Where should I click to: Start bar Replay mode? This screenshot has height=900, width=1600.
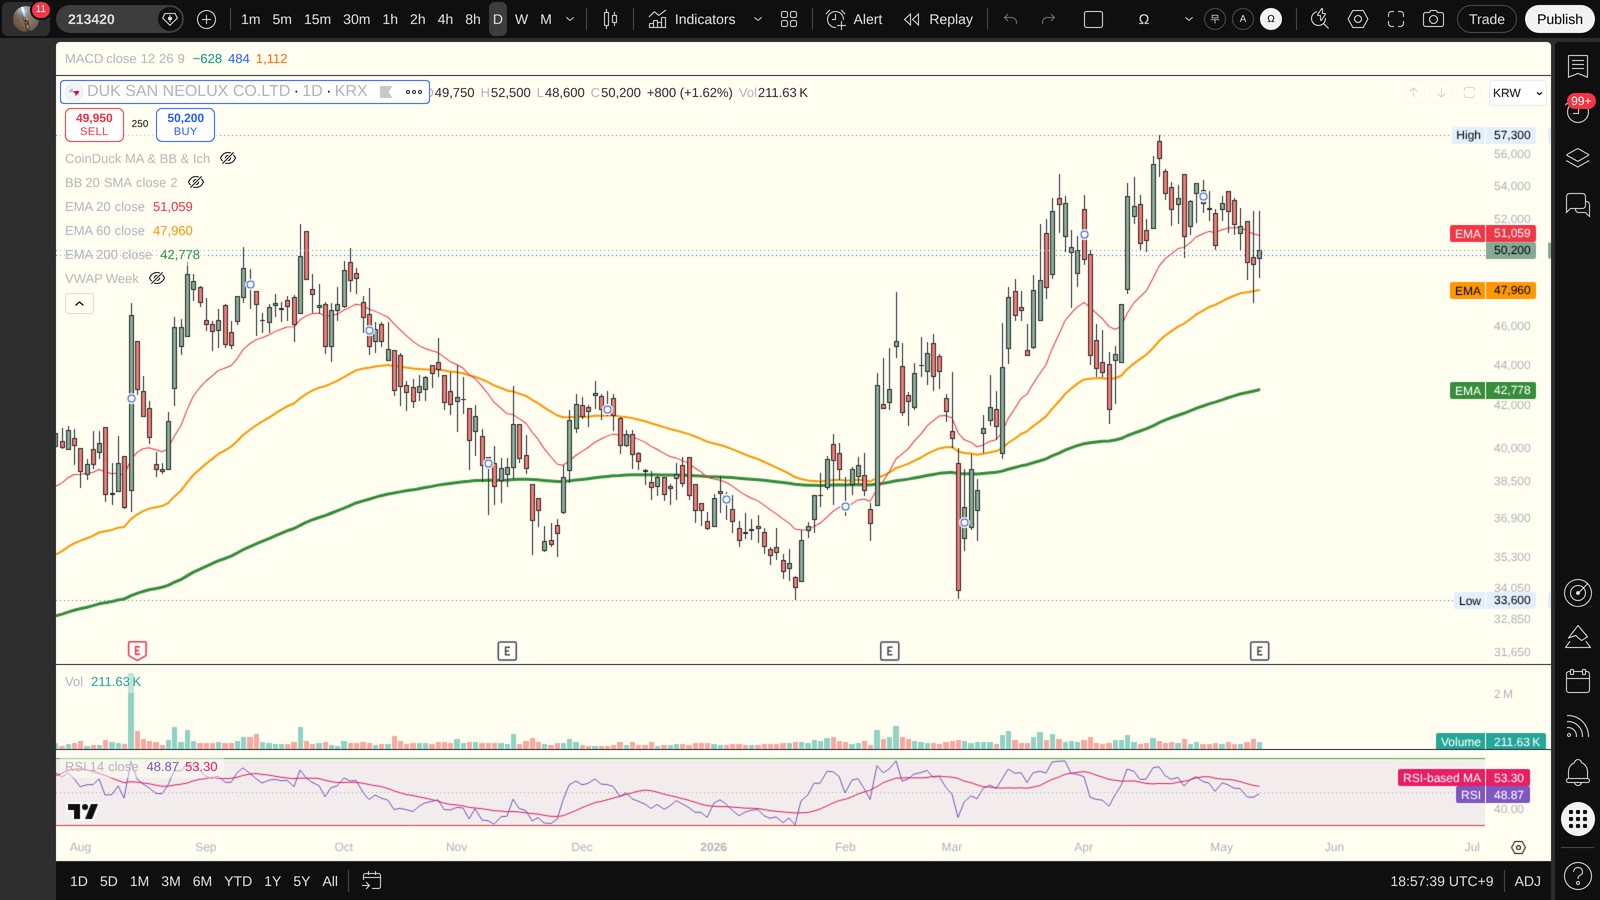[938, 19]
